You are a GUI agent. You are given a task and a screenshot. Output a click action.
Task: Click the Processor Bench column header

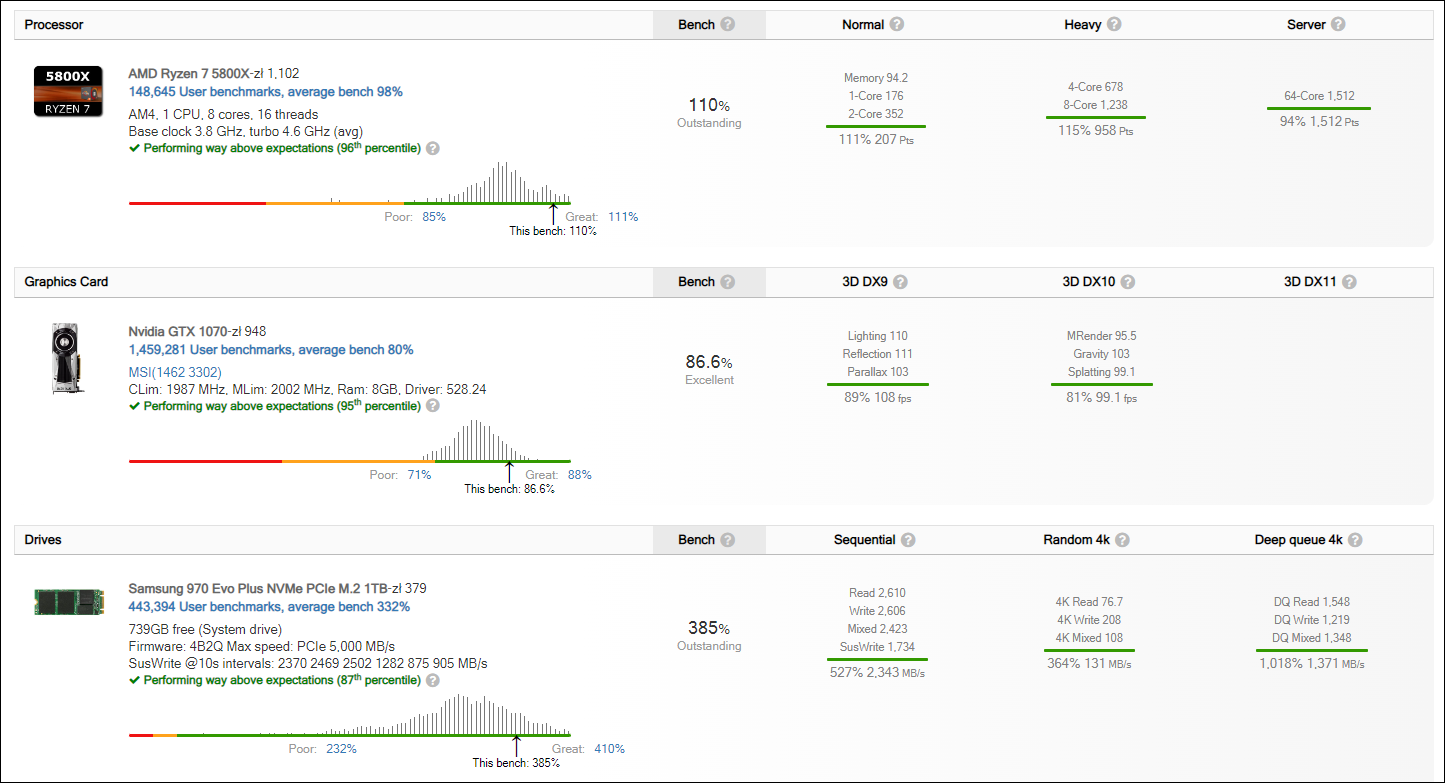click(x=709, y=25)
